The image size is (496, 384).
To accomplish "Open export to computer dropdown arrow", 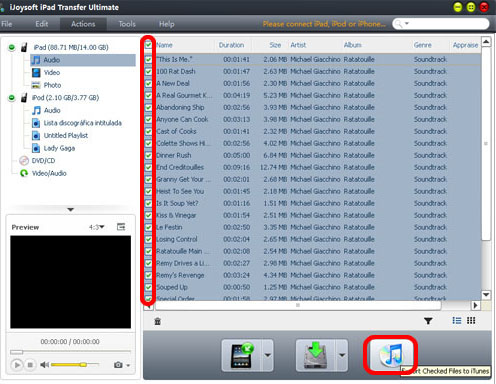I will pos(342,355).
